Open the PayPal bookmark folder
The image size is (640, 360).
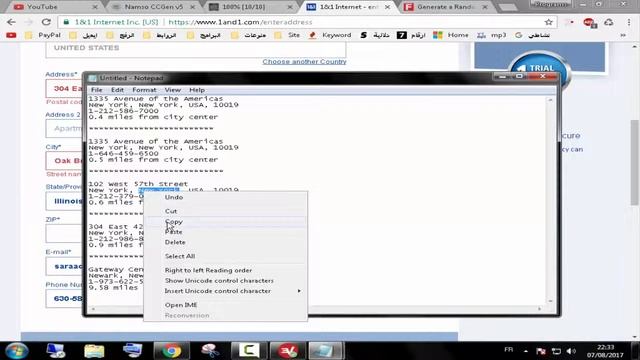pos(43,36)
